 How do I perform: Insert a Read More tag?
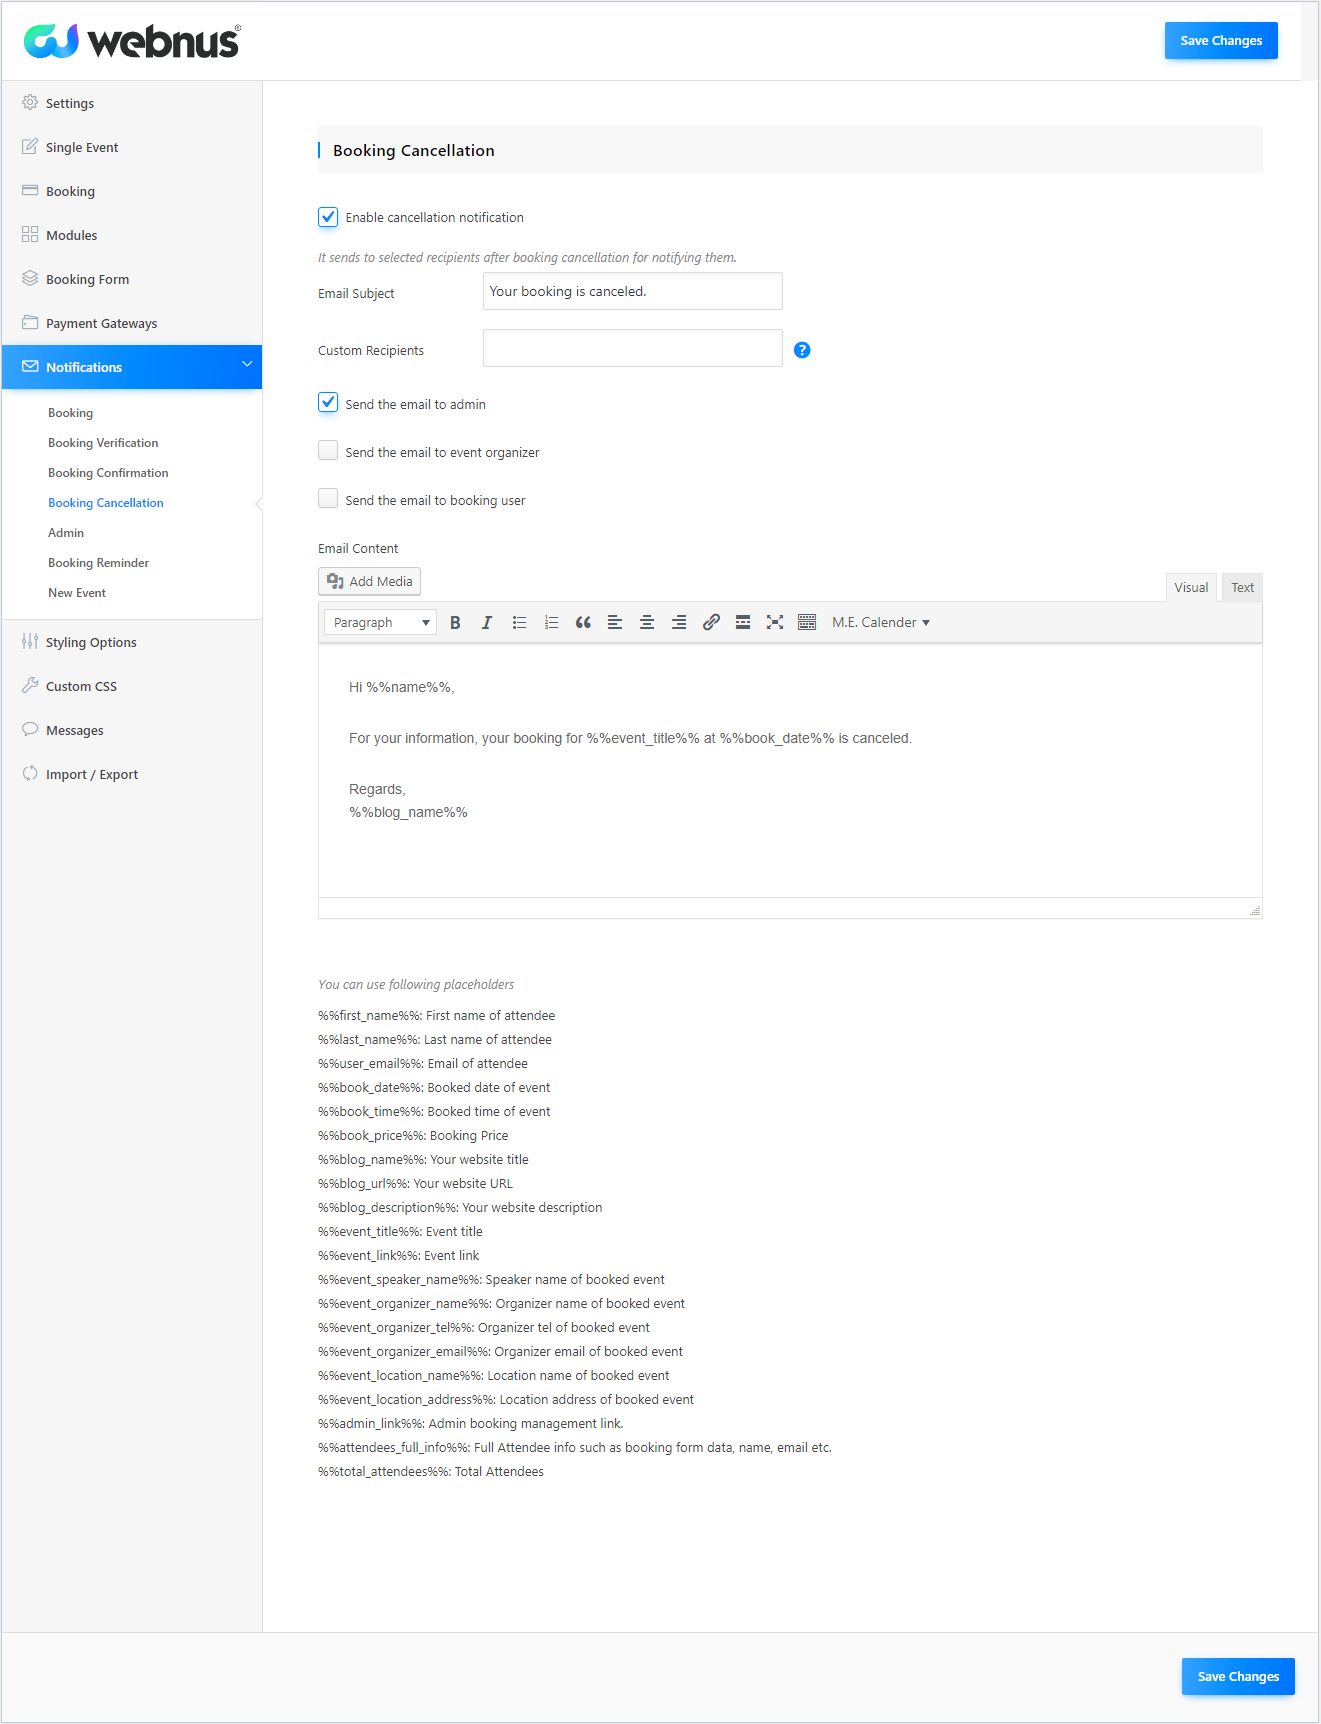coord(743,622)
